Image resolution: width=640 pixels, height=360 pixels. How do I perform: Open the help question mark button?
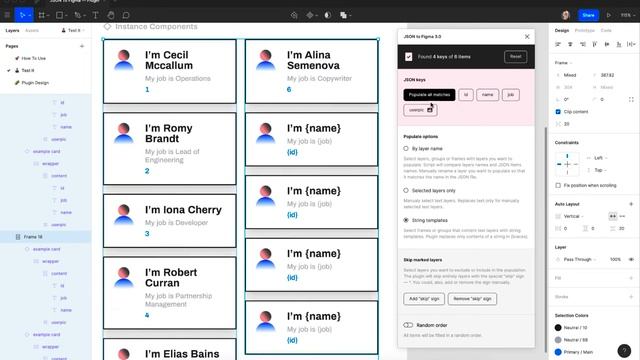624,351
